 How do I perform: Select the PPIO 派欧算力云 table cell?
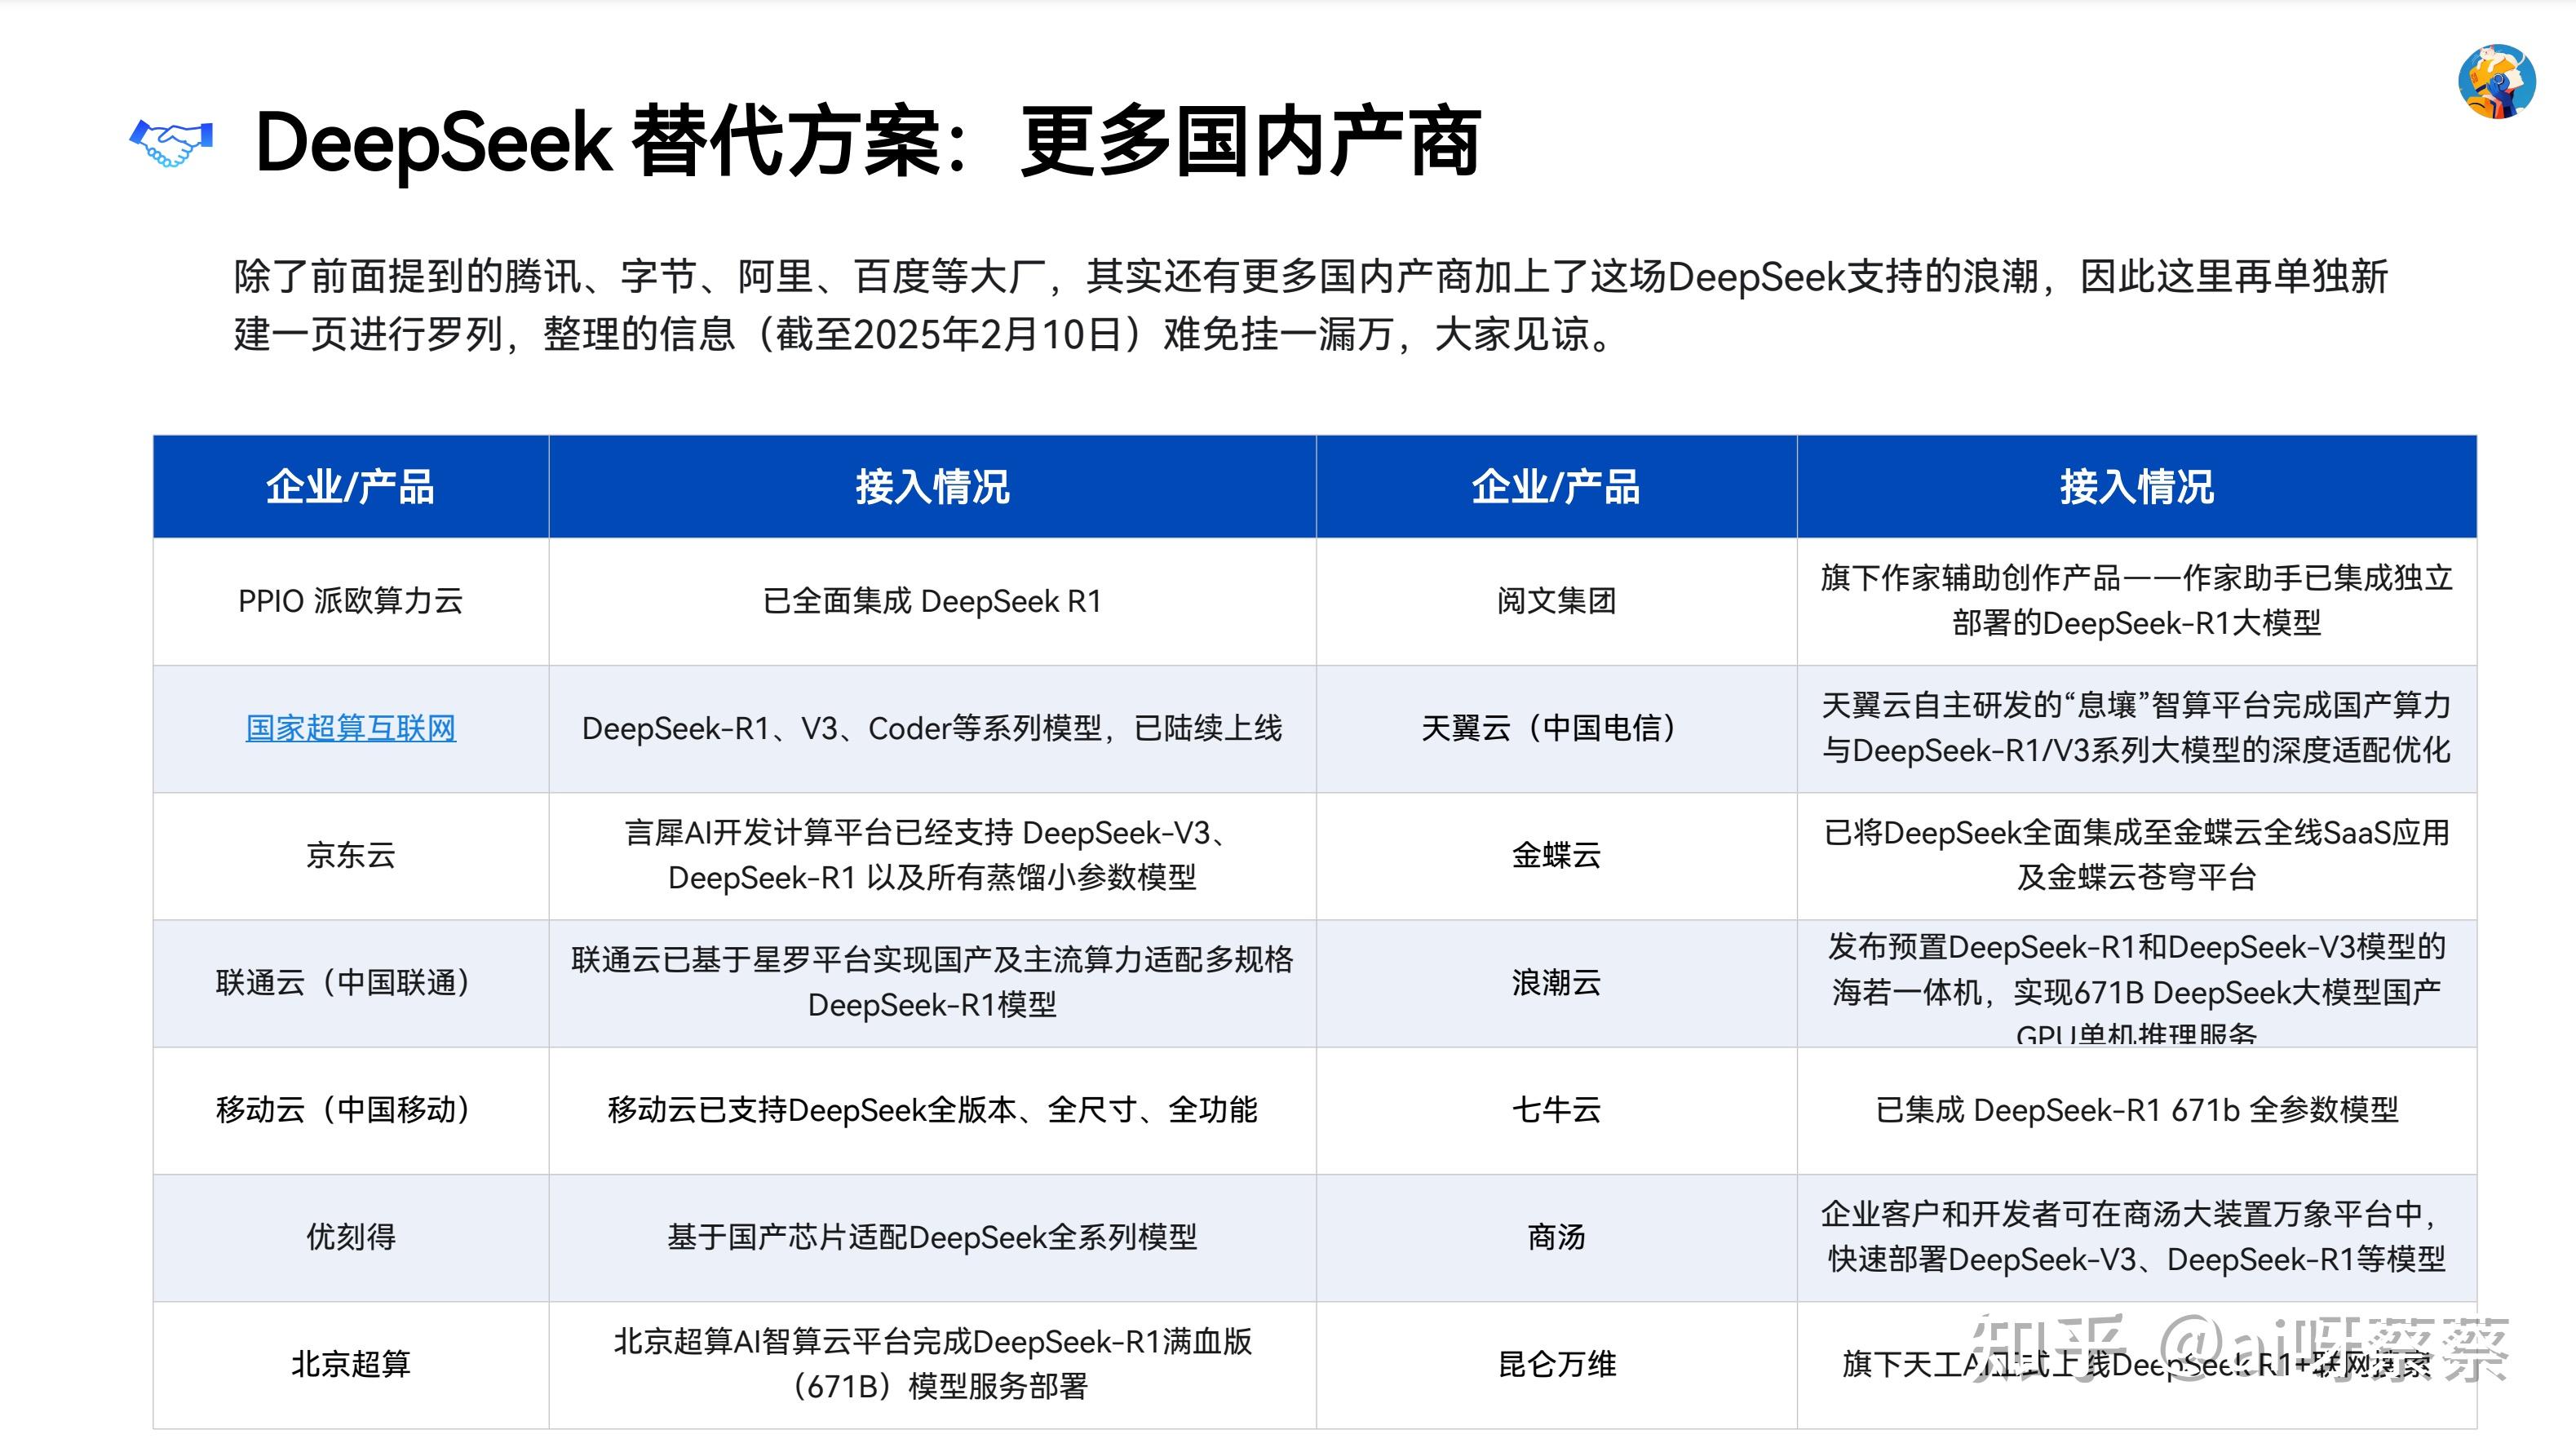click(350, 602)
